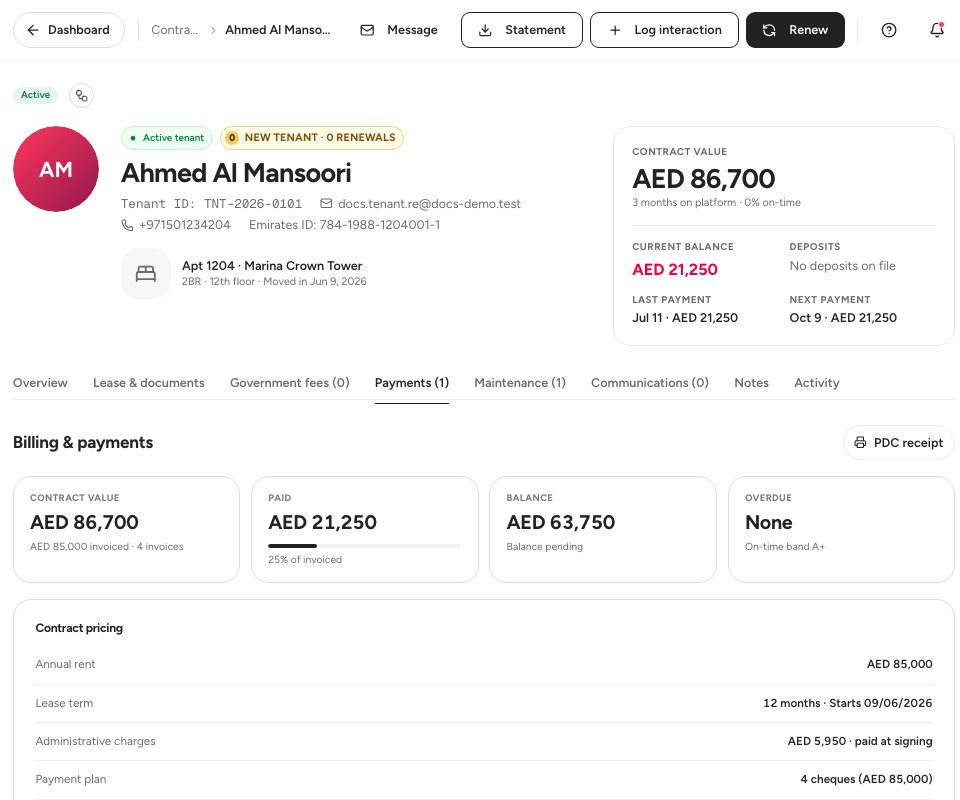Image resolution: width=960 pixels, height=800 pixels.
Task: Open the Contracts breadcrumb link
Action: 174,30
